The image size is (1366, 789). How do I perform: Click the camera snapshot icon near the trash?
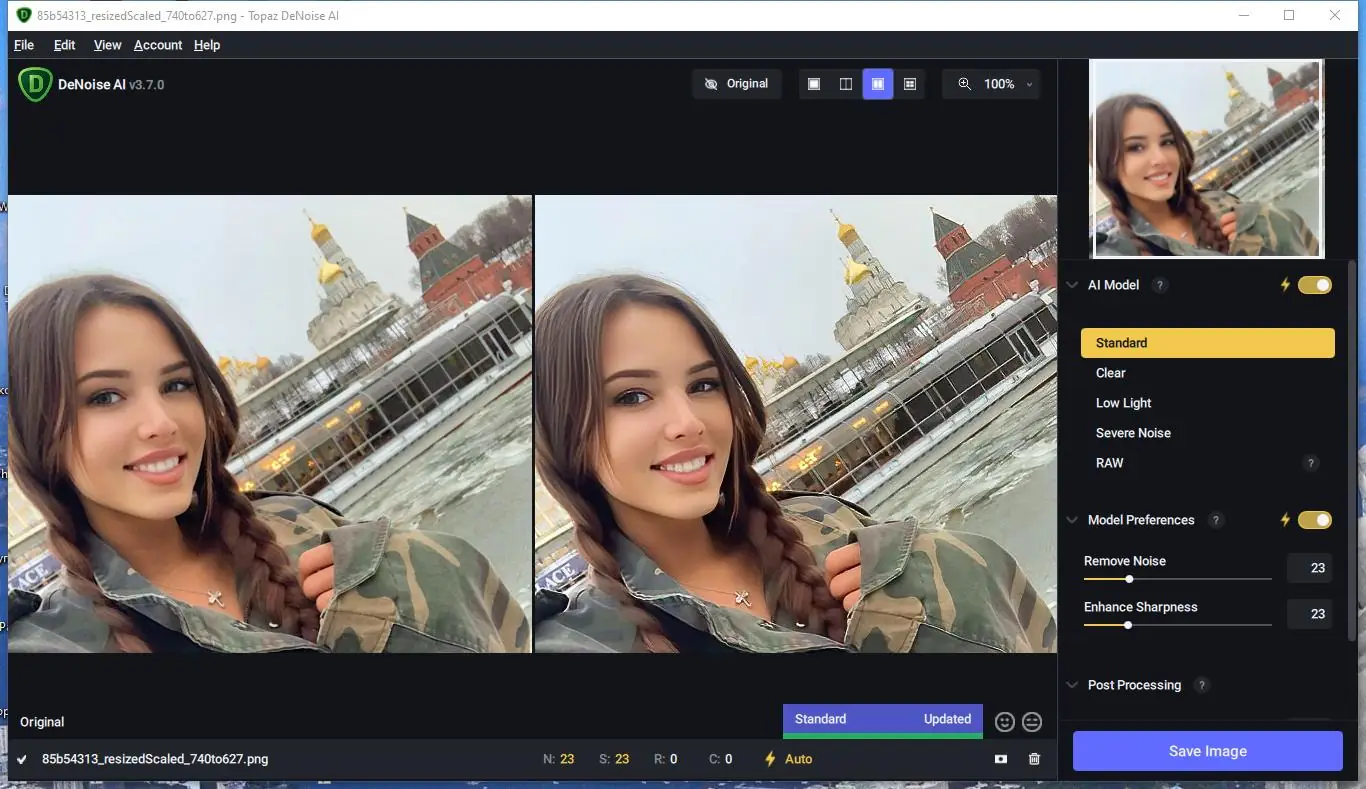(x=1000, y=759)
